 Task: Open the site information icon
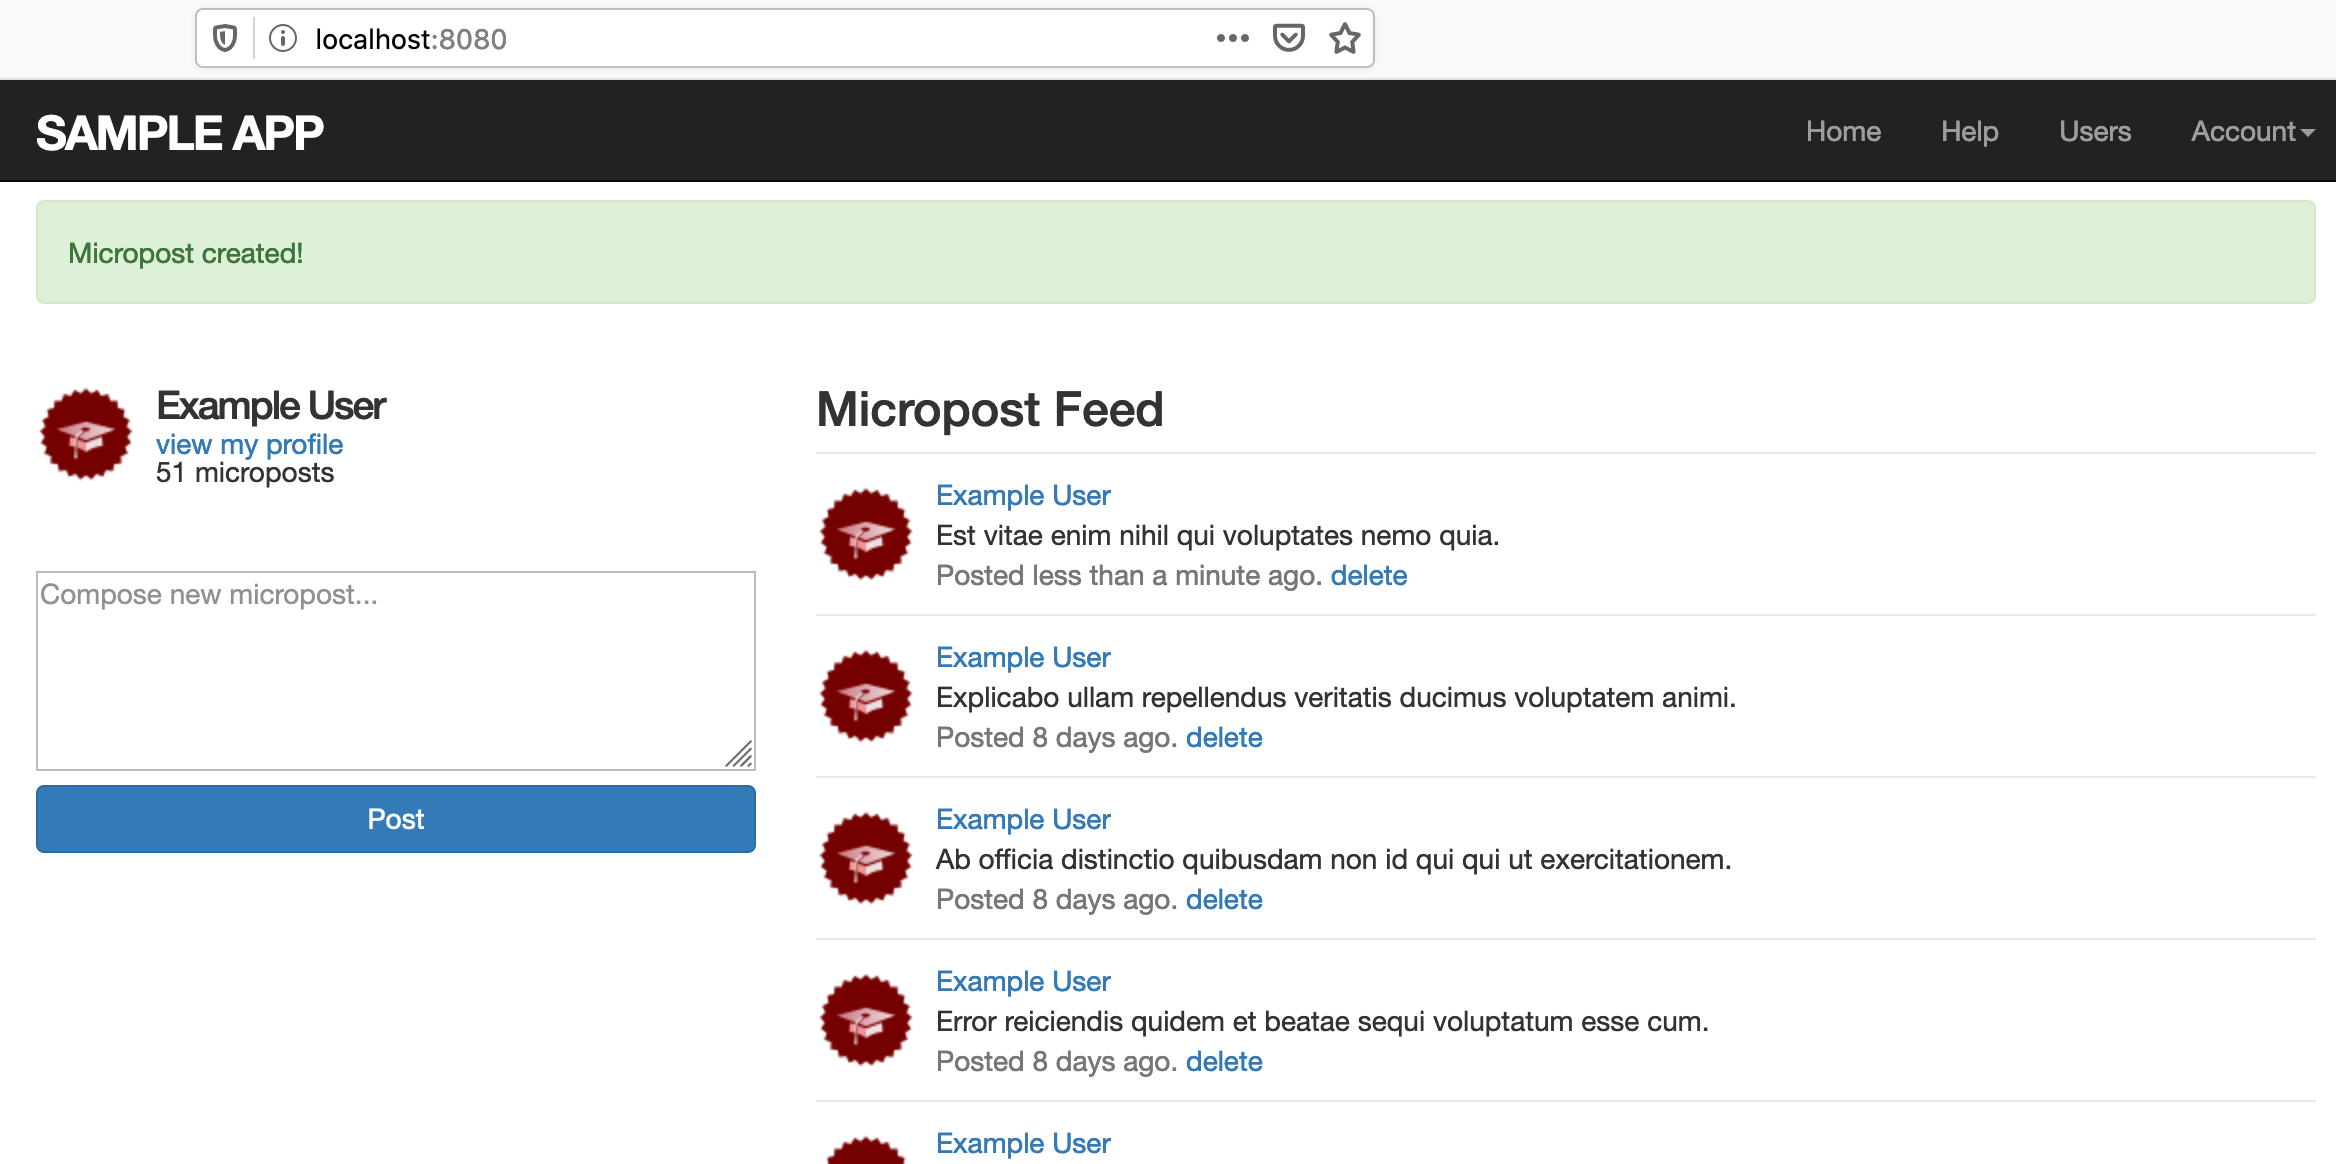(283, 39)
